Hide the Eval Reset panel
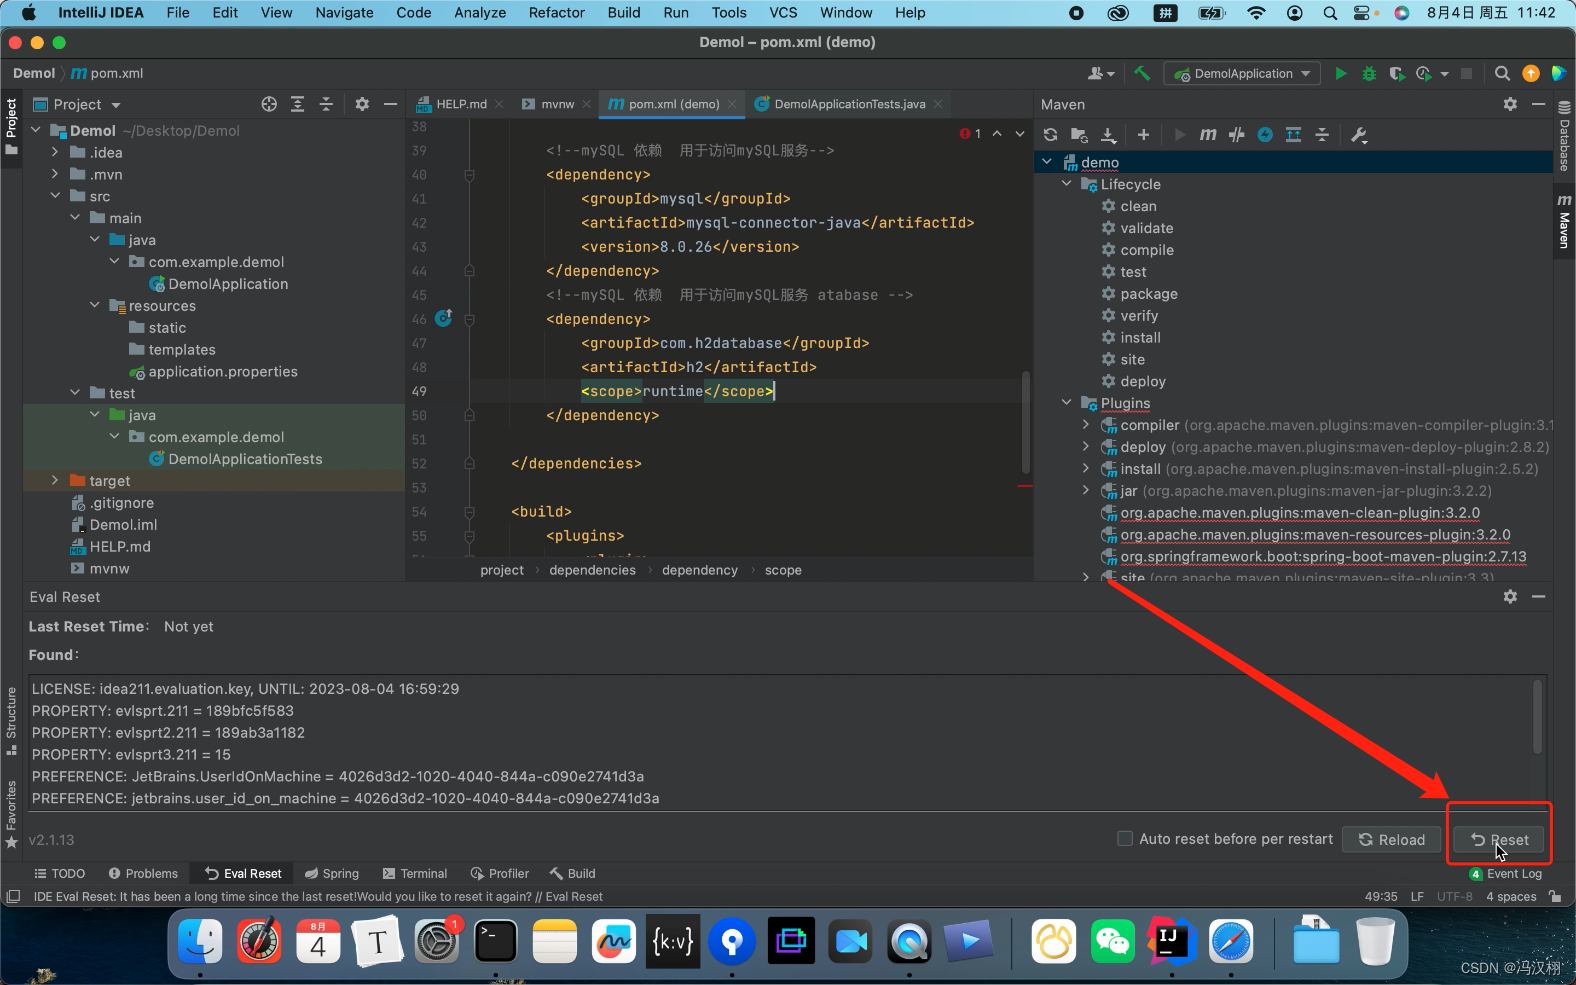 1538,597
